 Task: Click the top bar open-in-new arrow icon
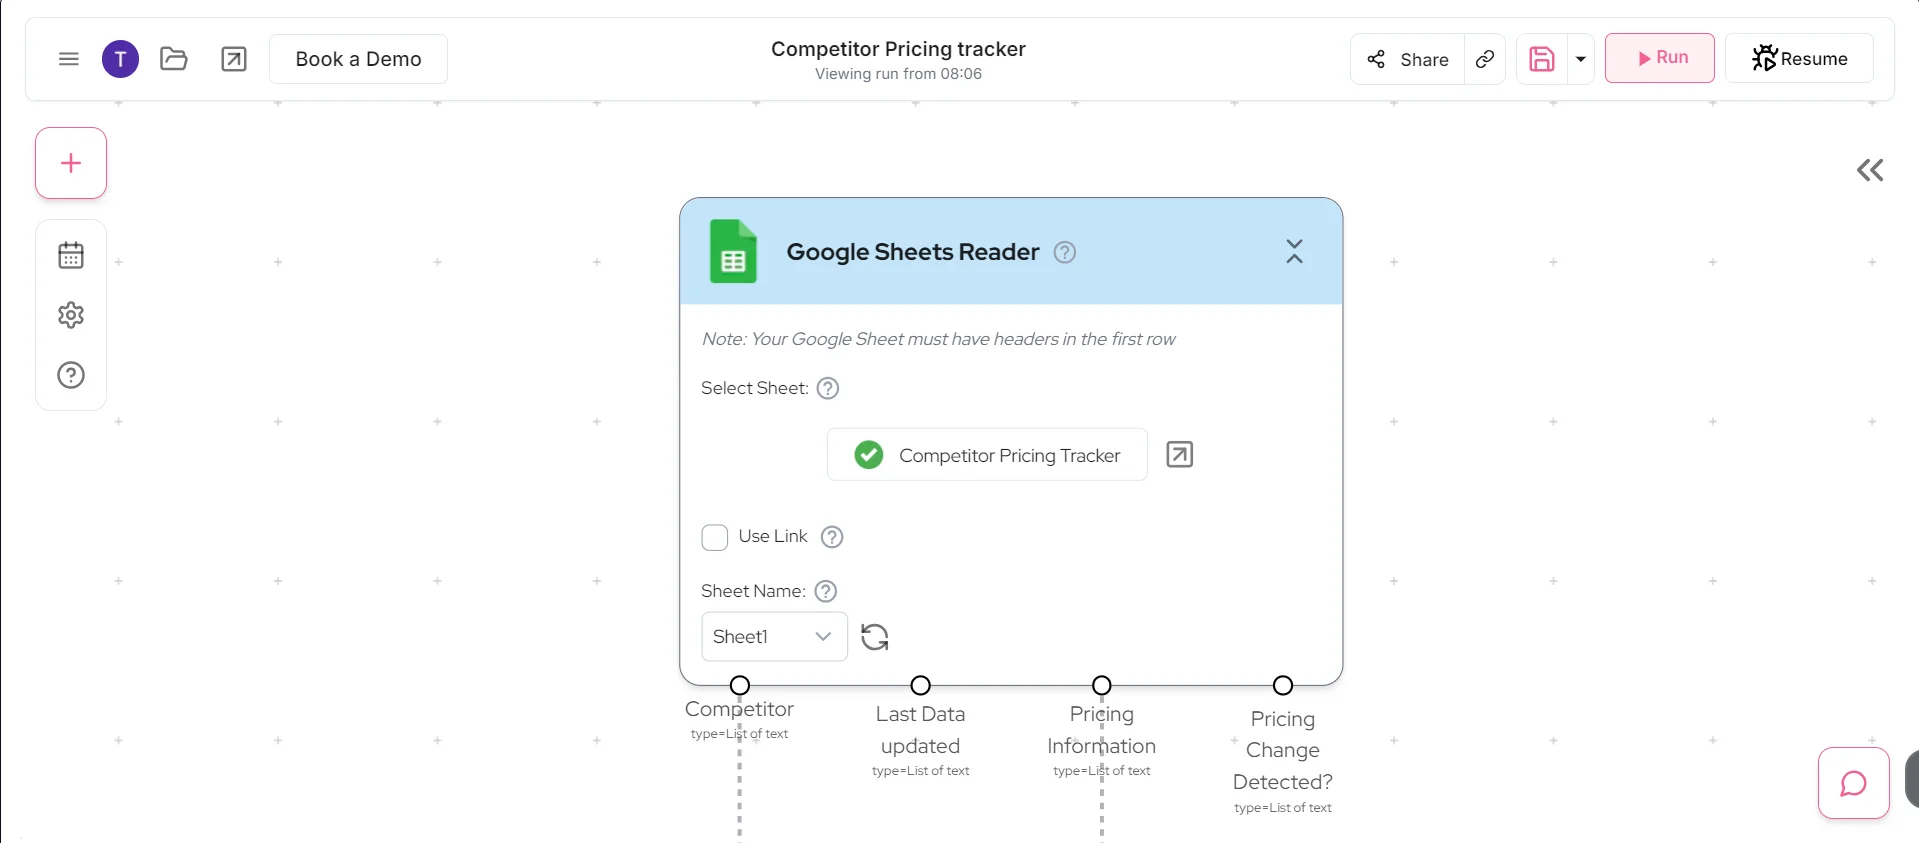tap(234, 59)
